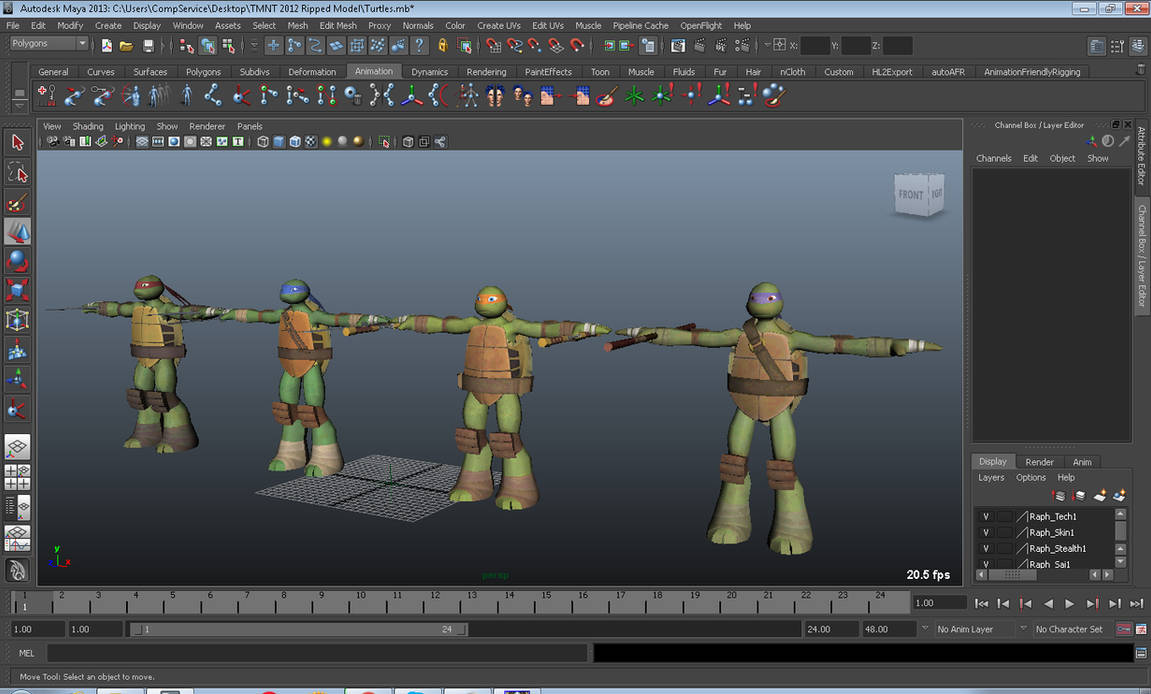Viewport: 1151px width, 694px height.
Task: Select the arrow Select Tool in toolbox
Action: 17,142
